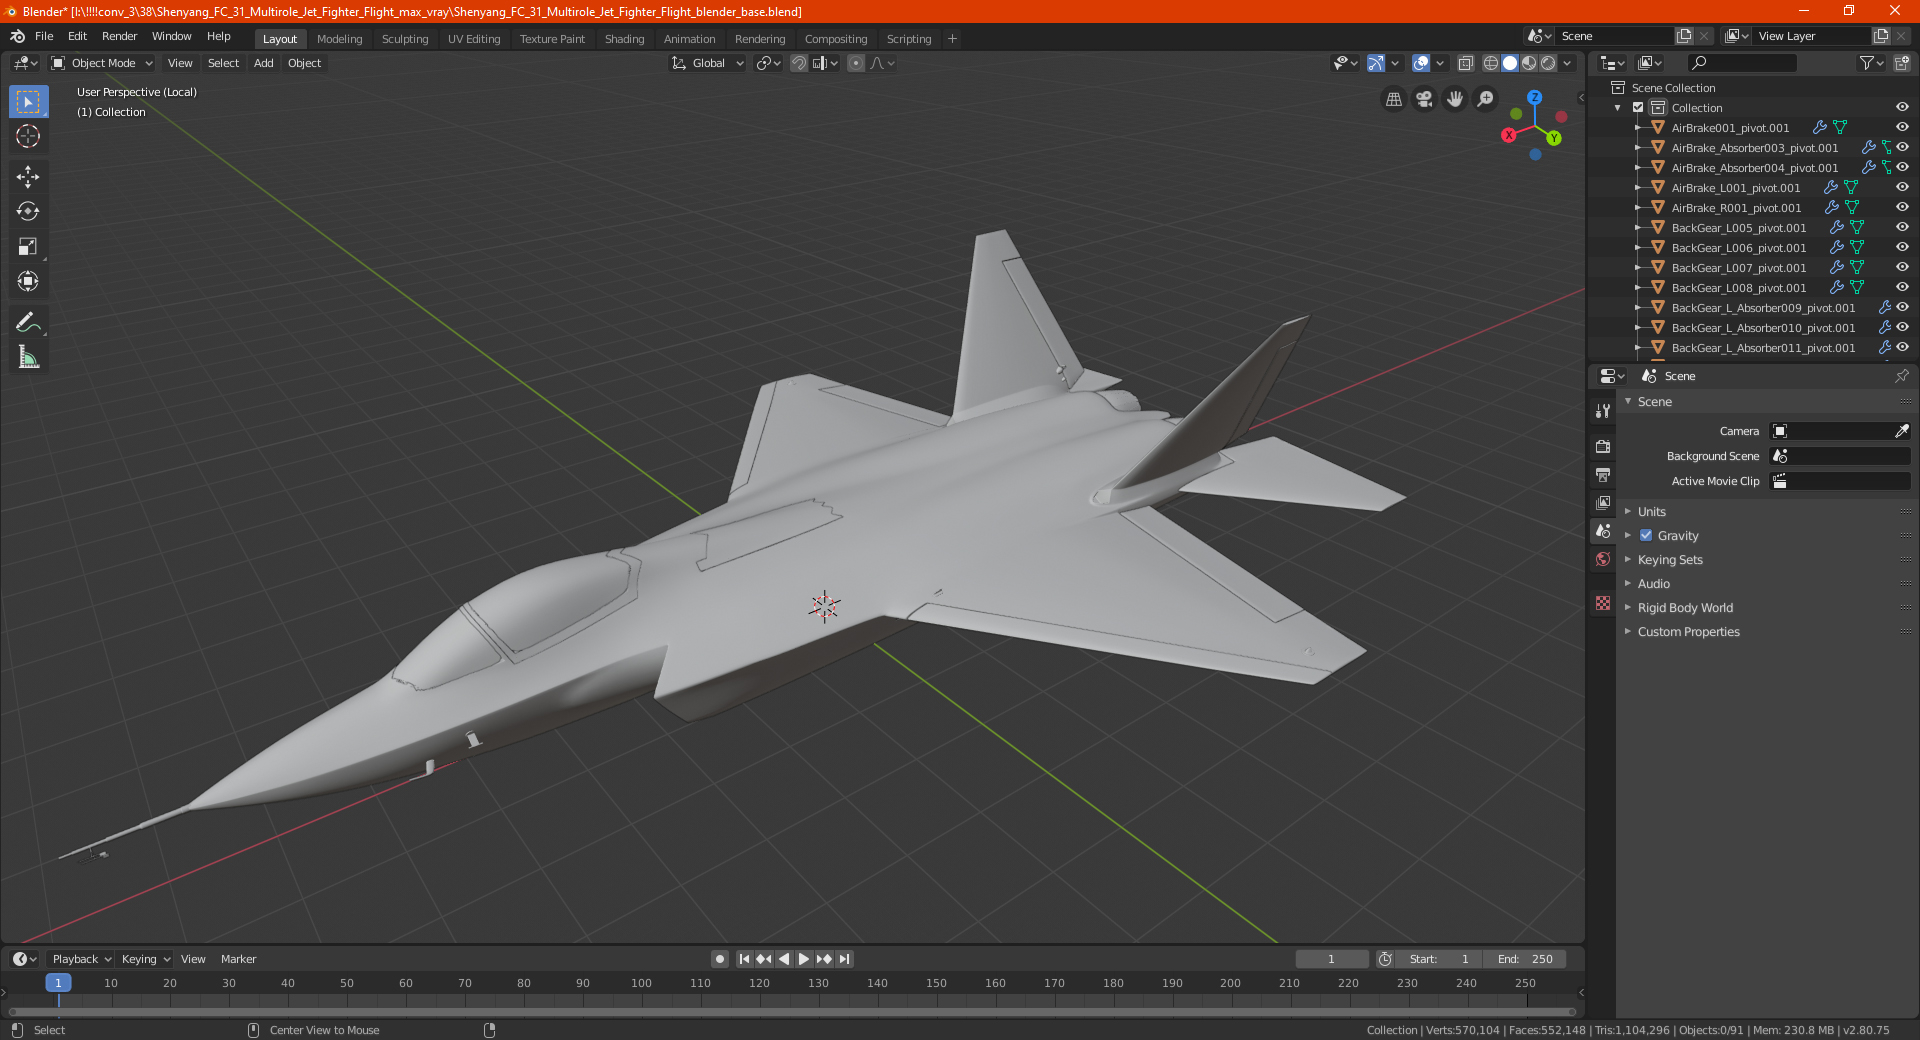Hide AirBrake001_pivot.001 in viewport

[x=1902, y=128]
